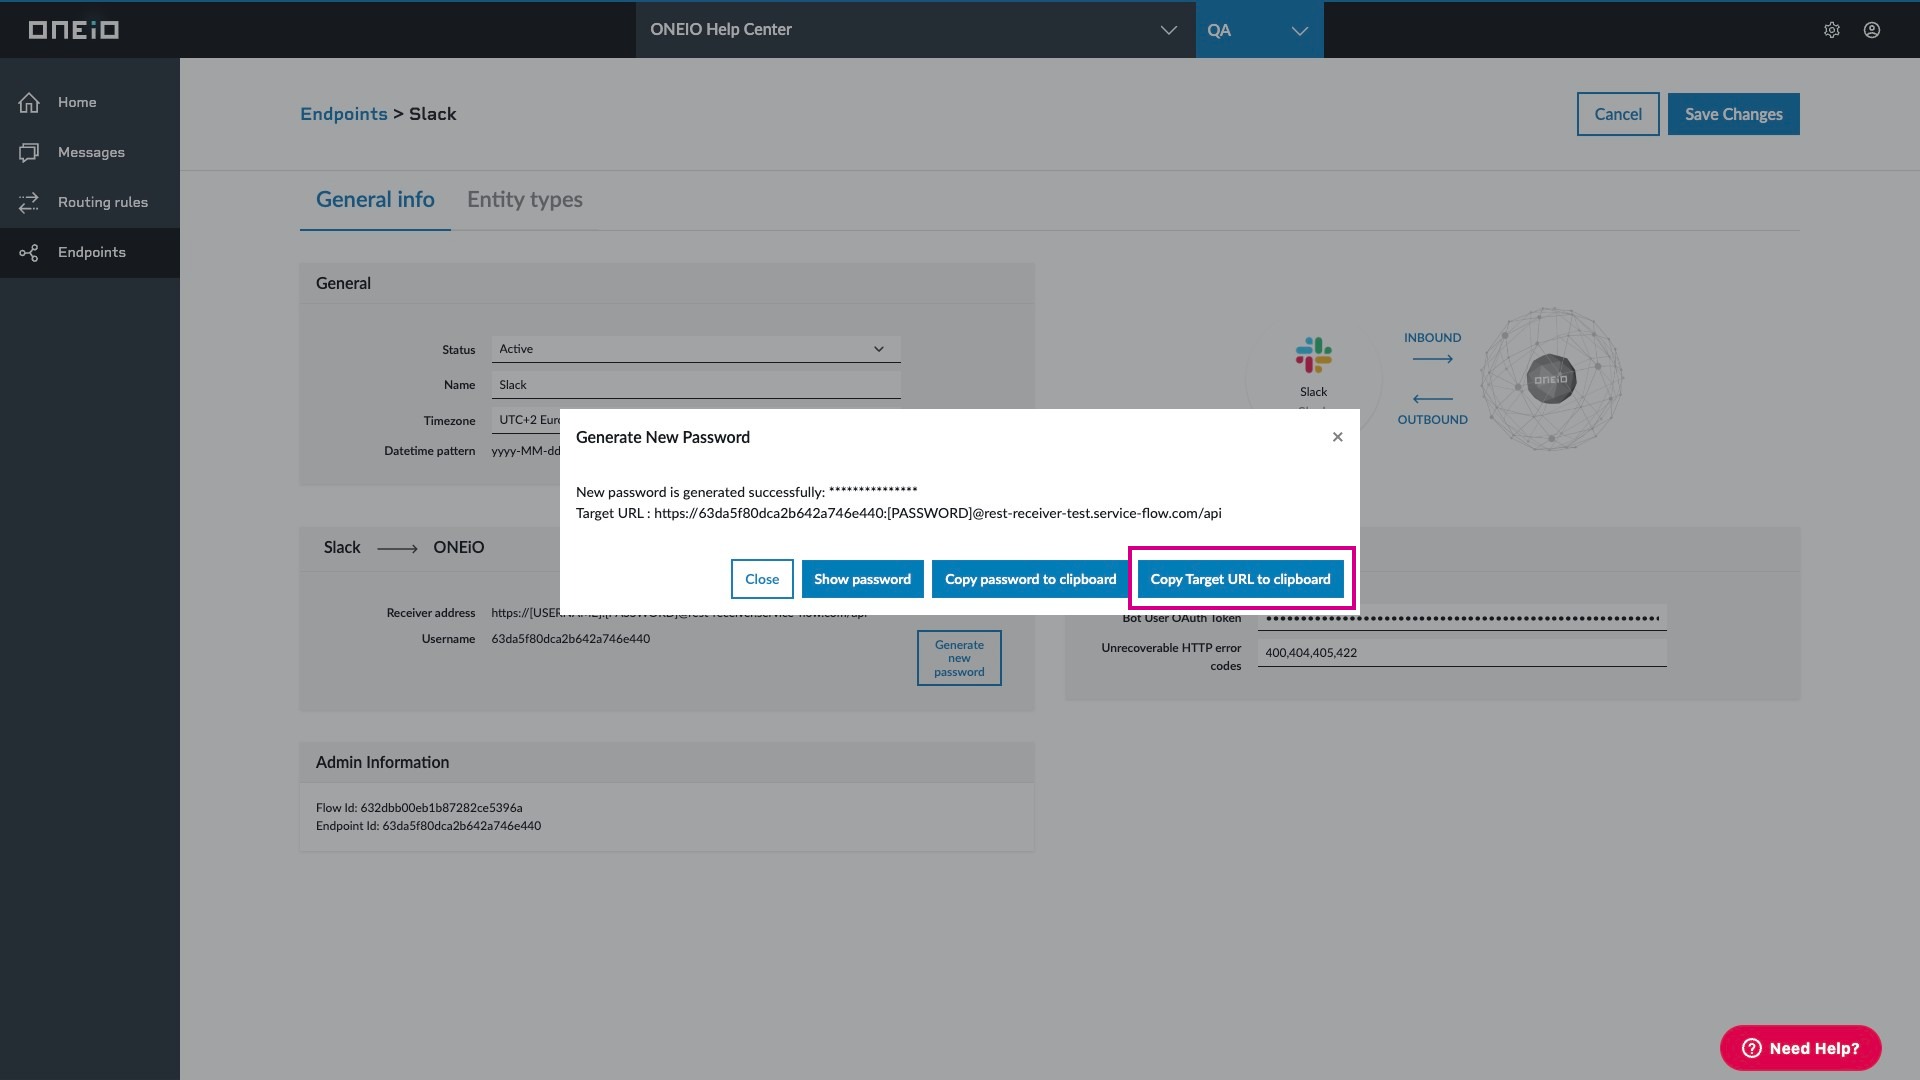Click the INBOUND label
Viewport: 1920px width, 1080px height.
1432,338
